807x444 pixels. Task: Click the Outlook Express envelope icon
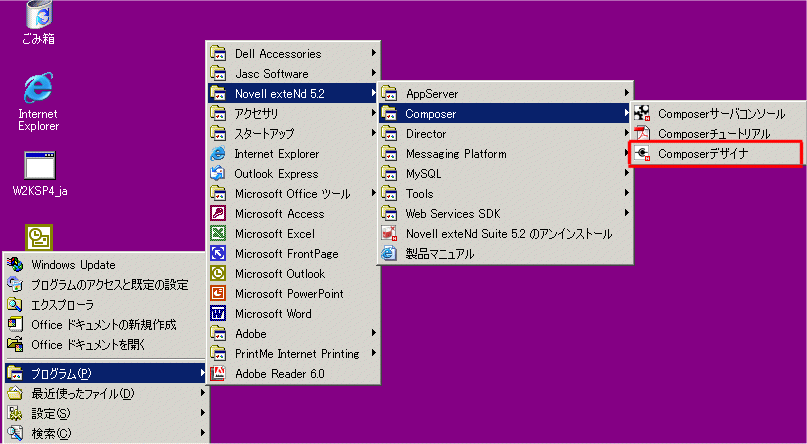(x=219, y=173)
